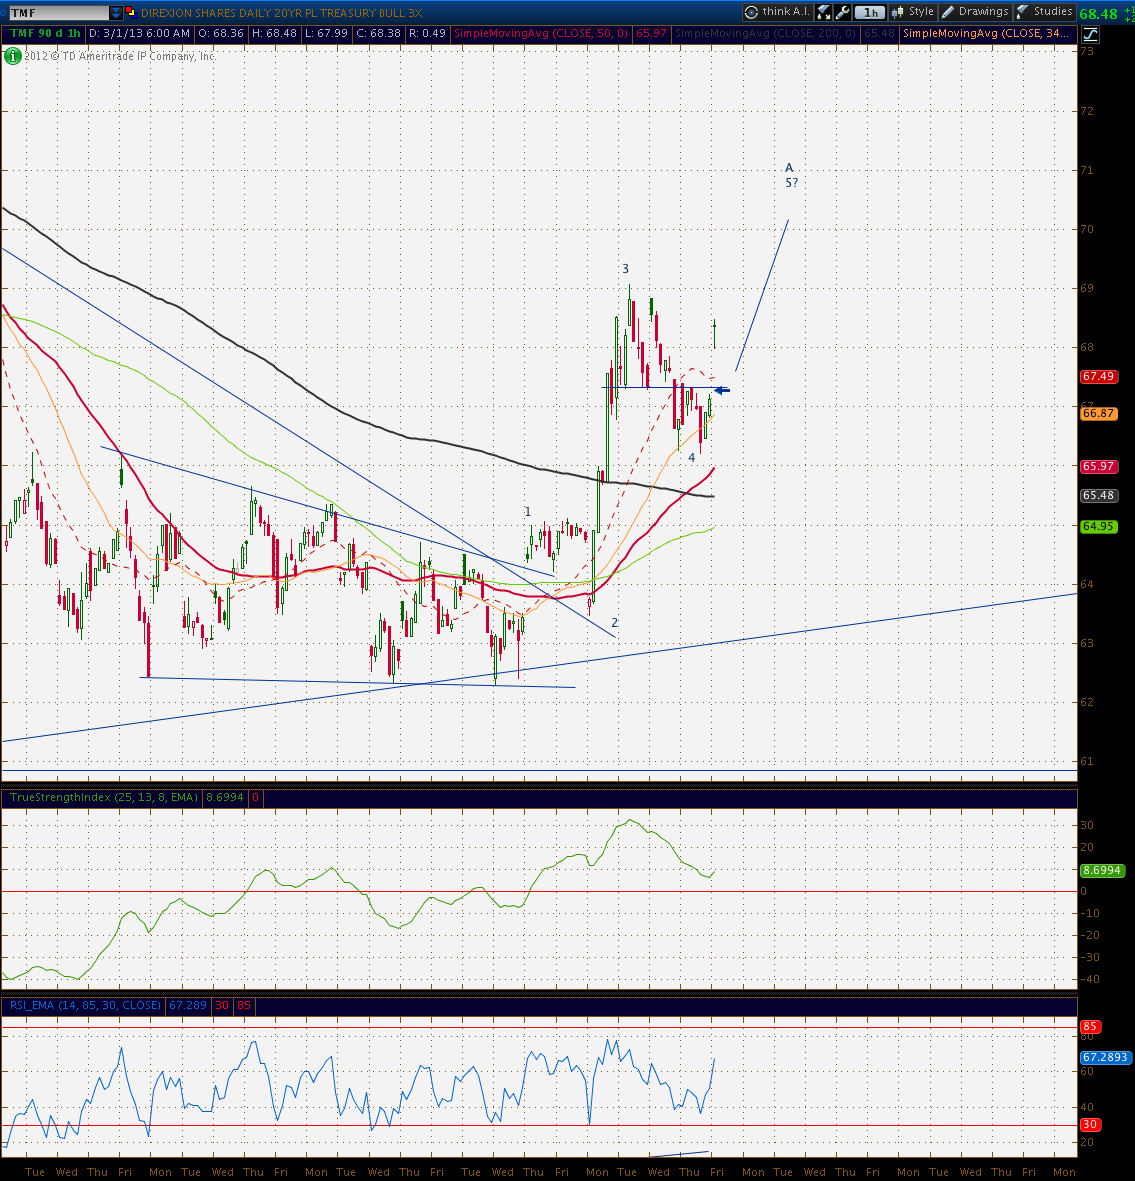Select the wave label 1 on chart

coord(528,512)
